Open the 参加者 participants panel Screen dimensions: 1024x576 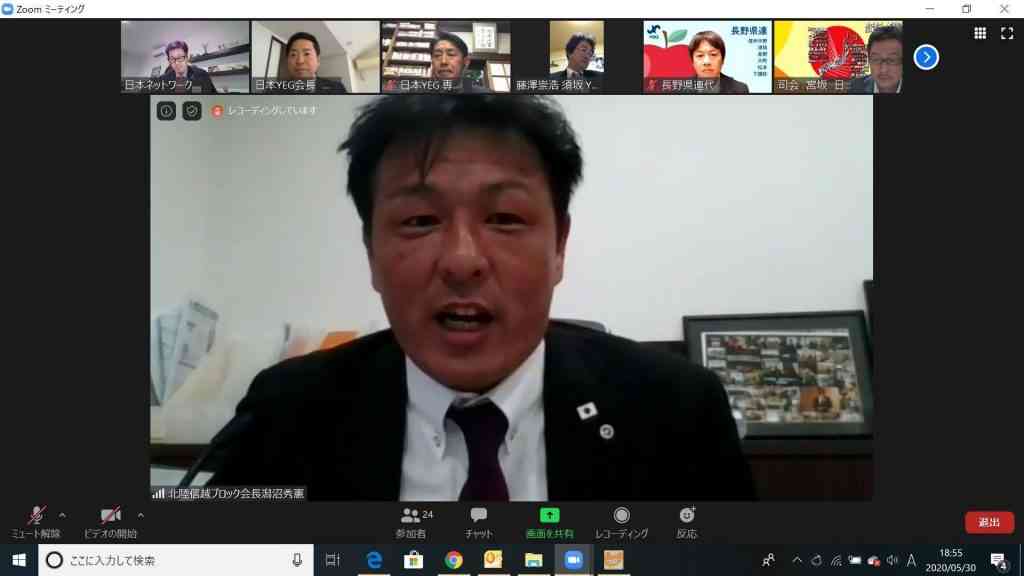coord(412,522)
